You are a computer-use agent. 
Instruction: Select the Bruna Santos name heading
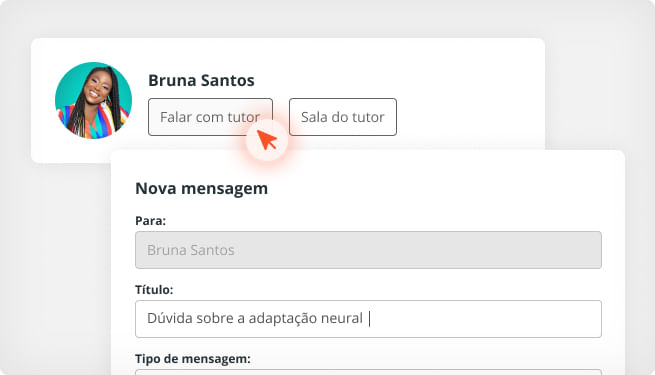(201, 80)
